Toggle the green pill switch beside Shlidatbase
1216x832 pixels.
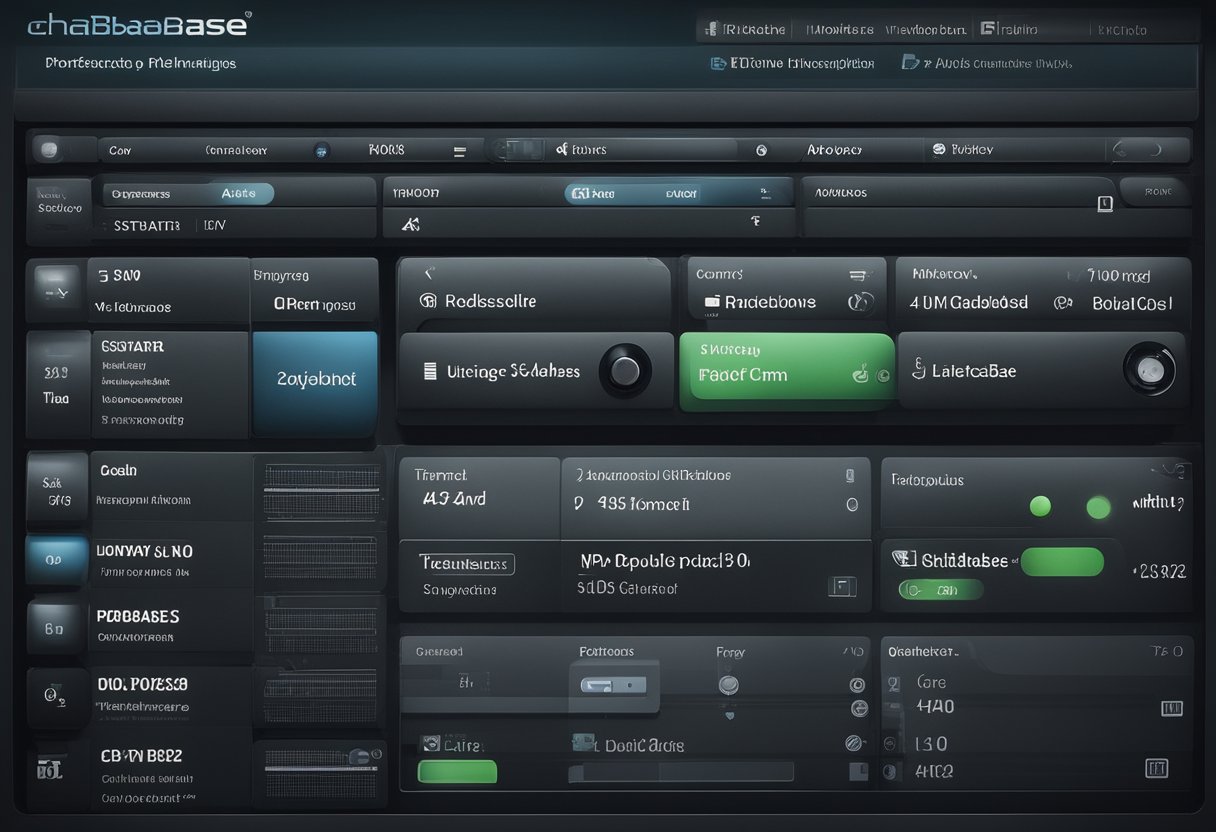point(1063,562)
